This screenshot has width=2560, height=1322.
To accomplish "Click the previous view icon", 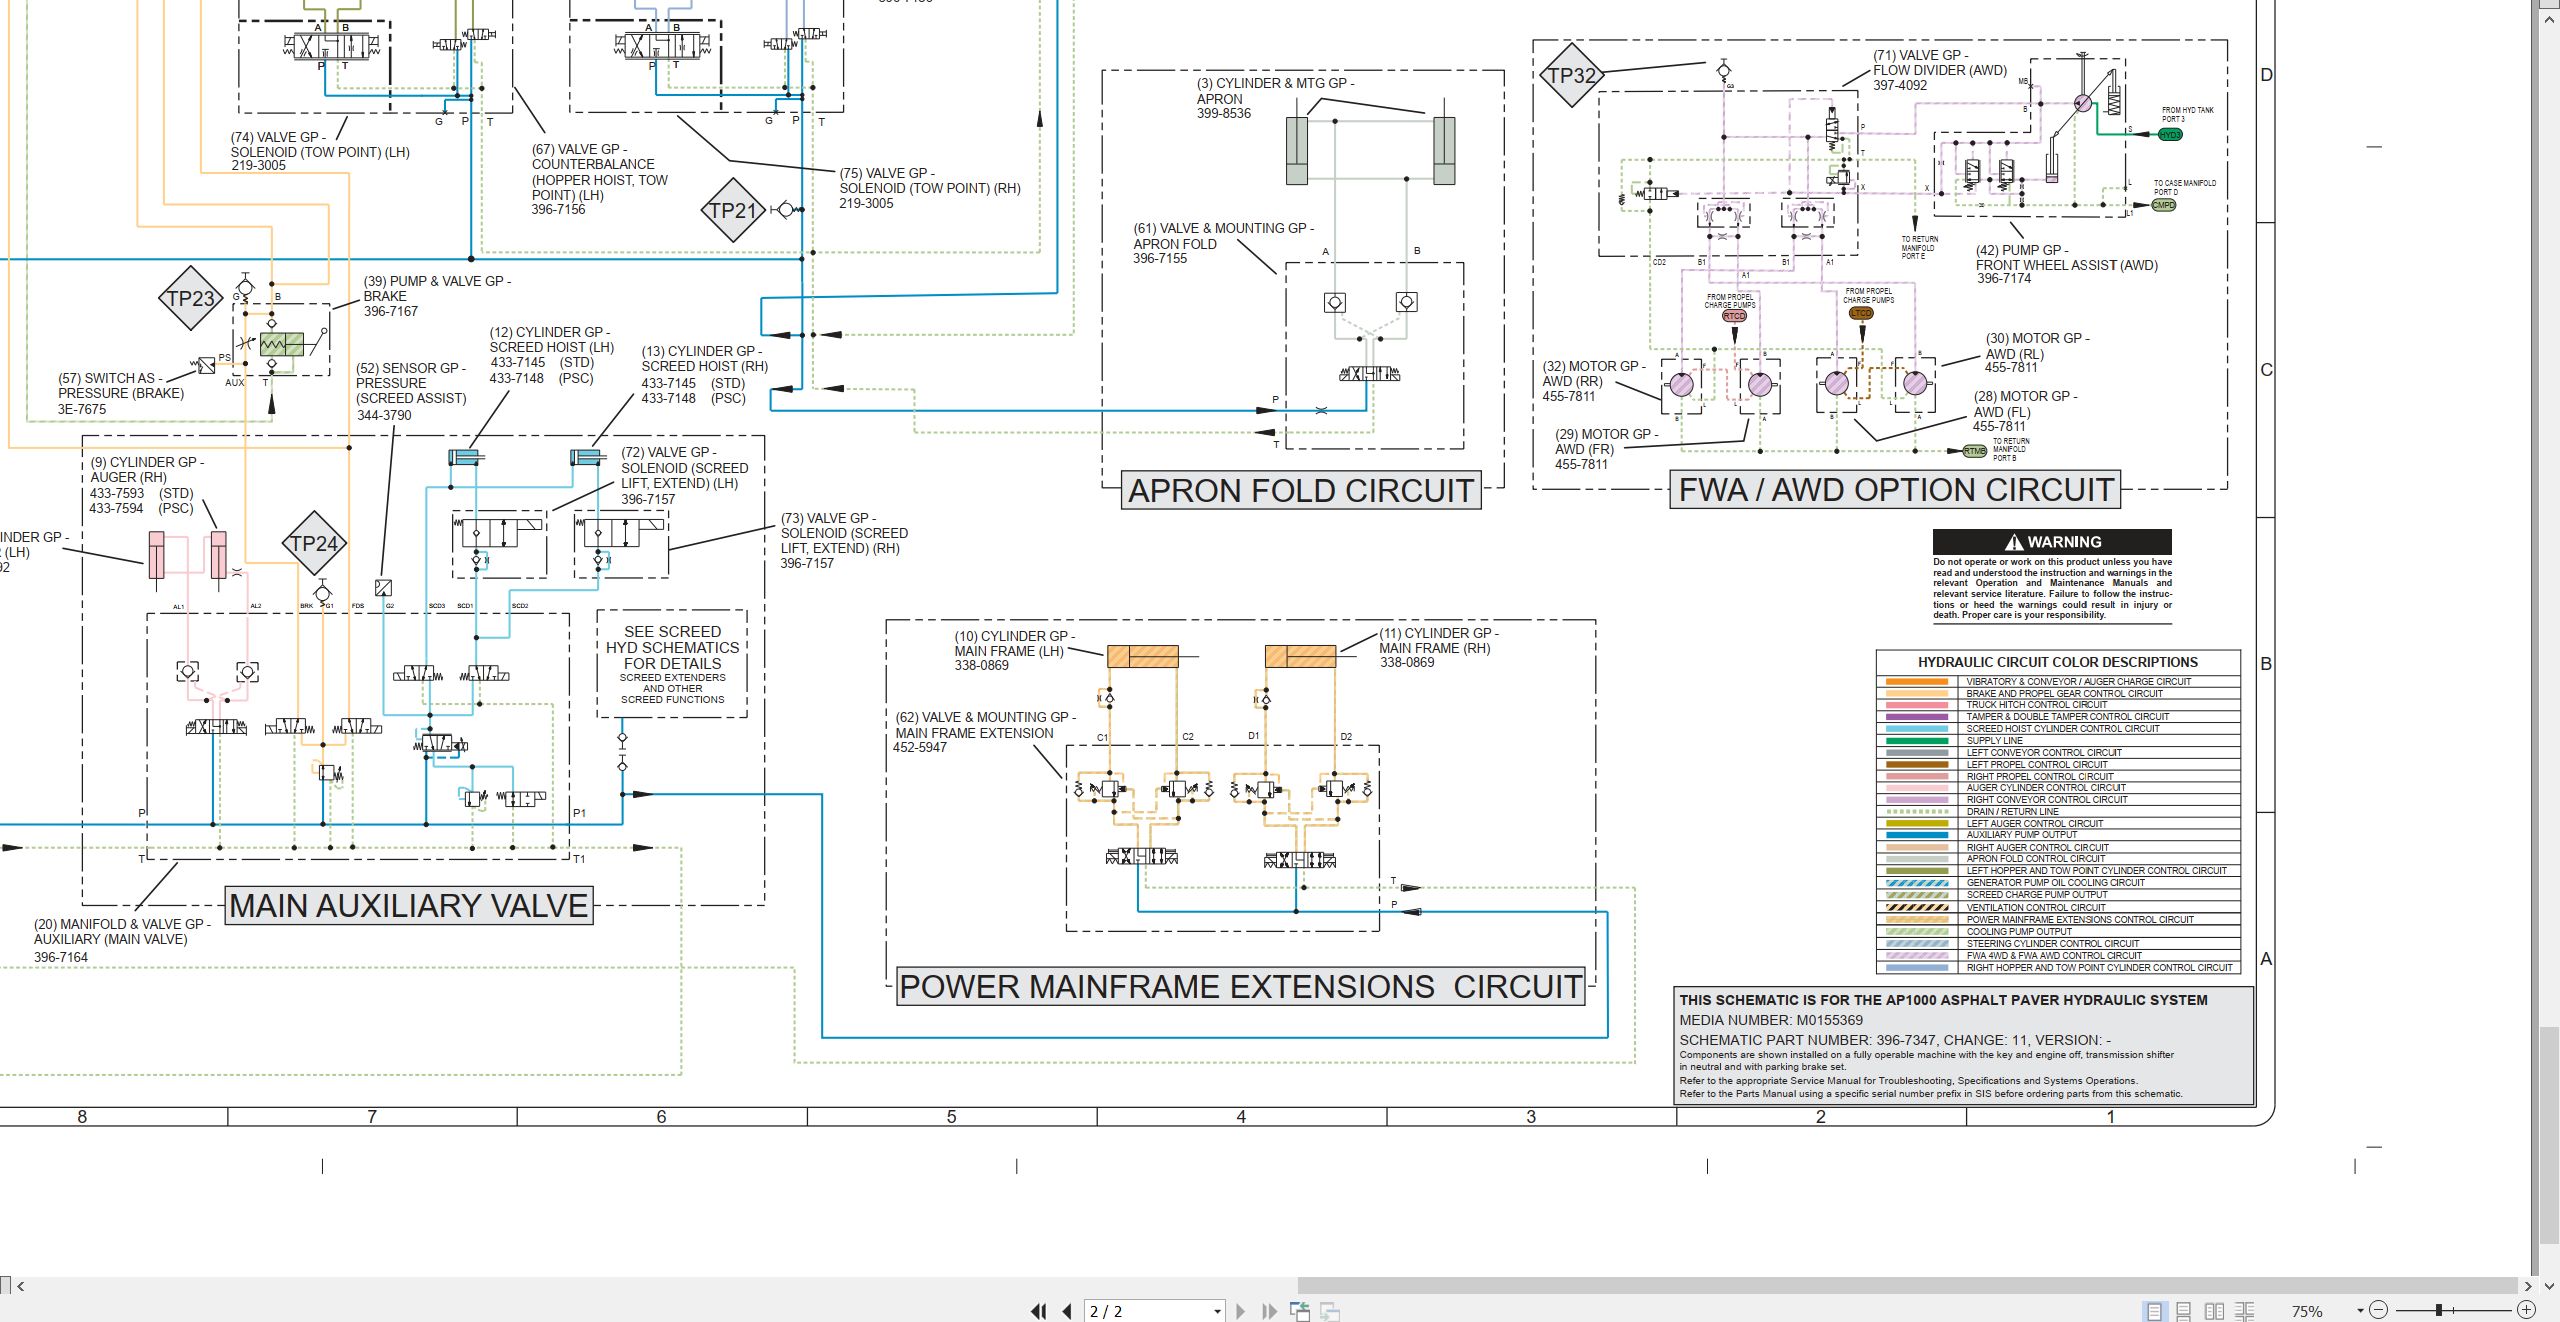I will [1300, 1311].
